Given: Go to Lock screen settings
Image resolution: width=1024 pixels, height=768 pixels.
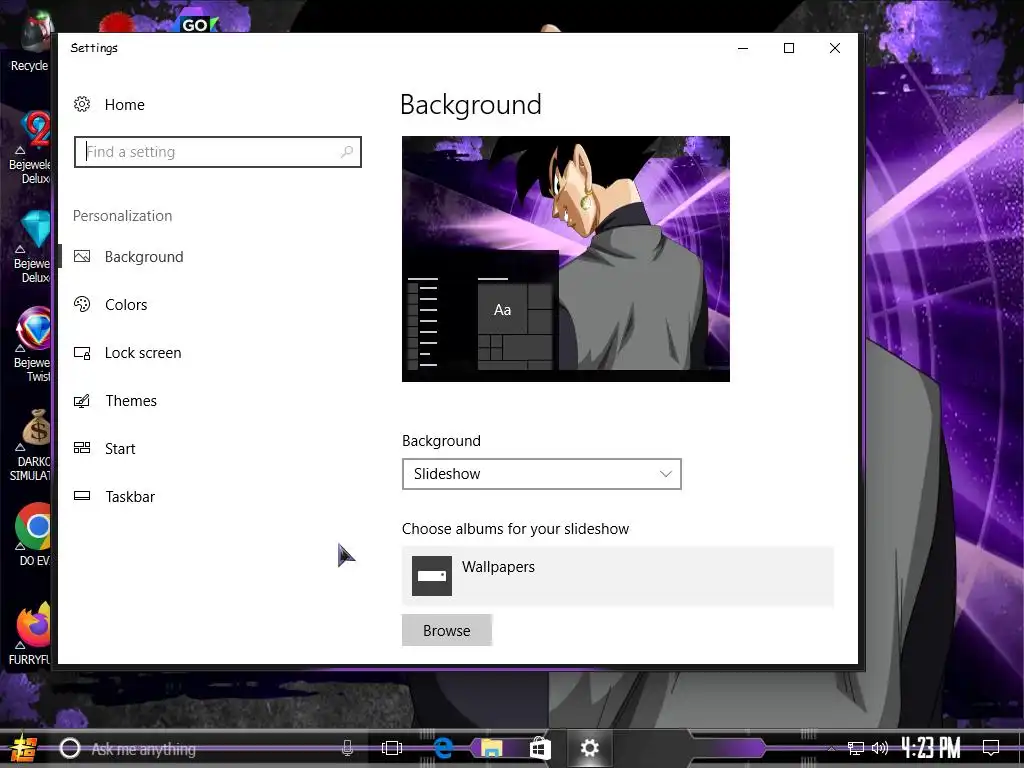Looking at the screenshot, I should click(x=143, y=353).
